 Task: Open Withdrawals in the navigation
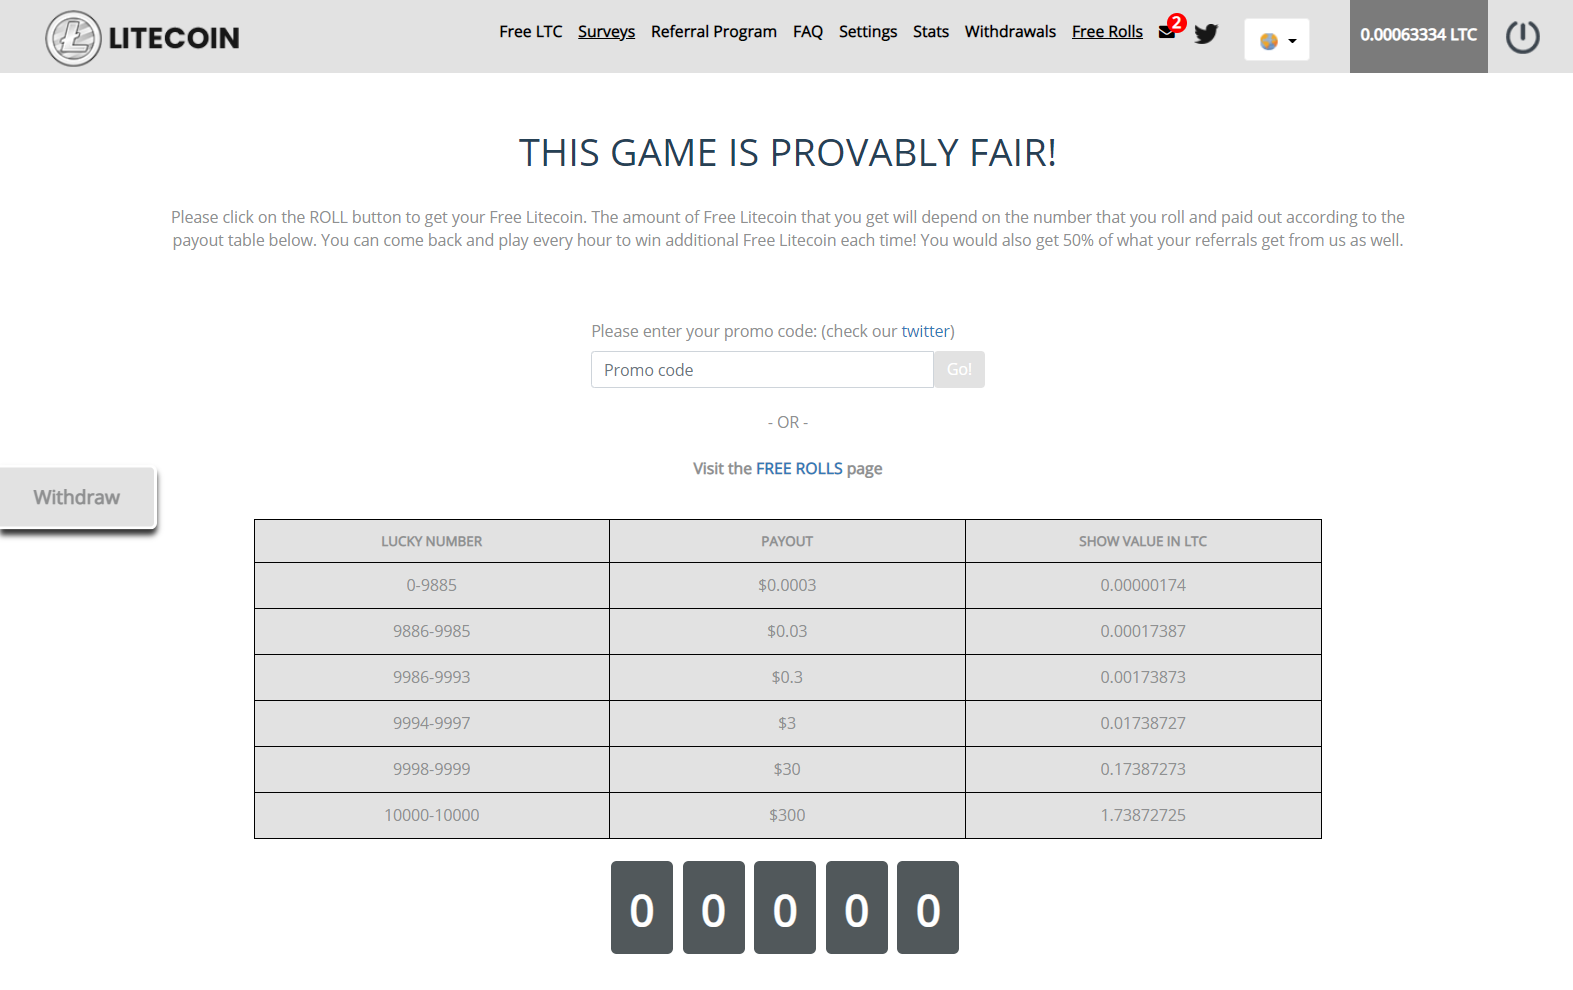pyautogui.click(x=1010, y=31)
